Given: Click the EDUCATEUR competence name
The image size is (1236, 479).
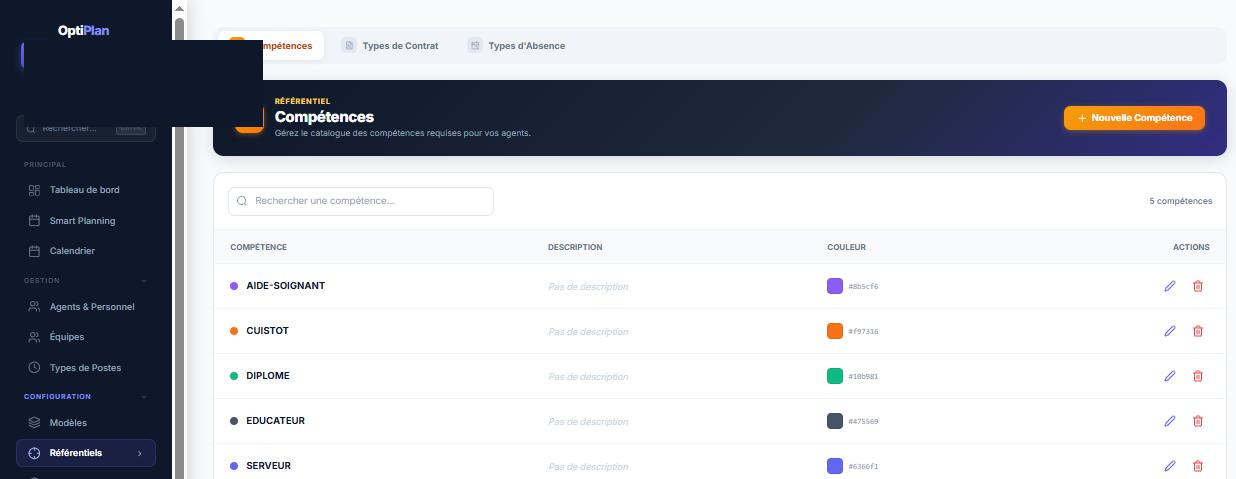Looking at the screenshot, I should coord(275,421).
